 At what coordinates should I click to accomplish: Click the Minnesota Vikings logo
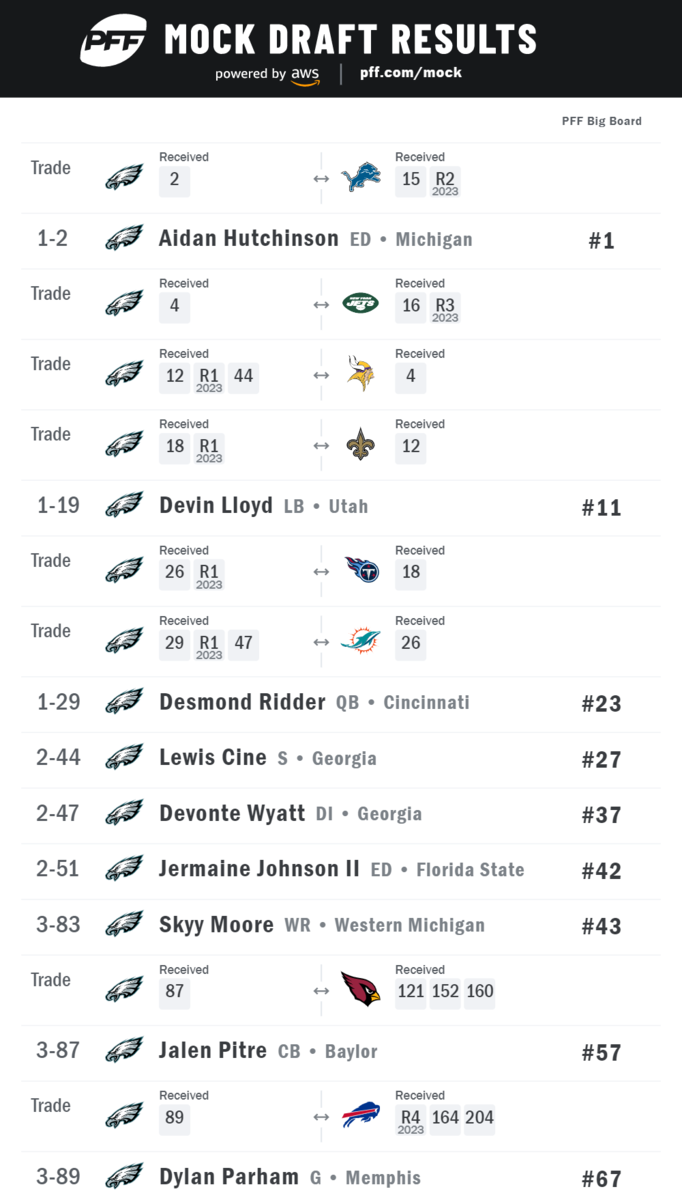tap(360, 373)
